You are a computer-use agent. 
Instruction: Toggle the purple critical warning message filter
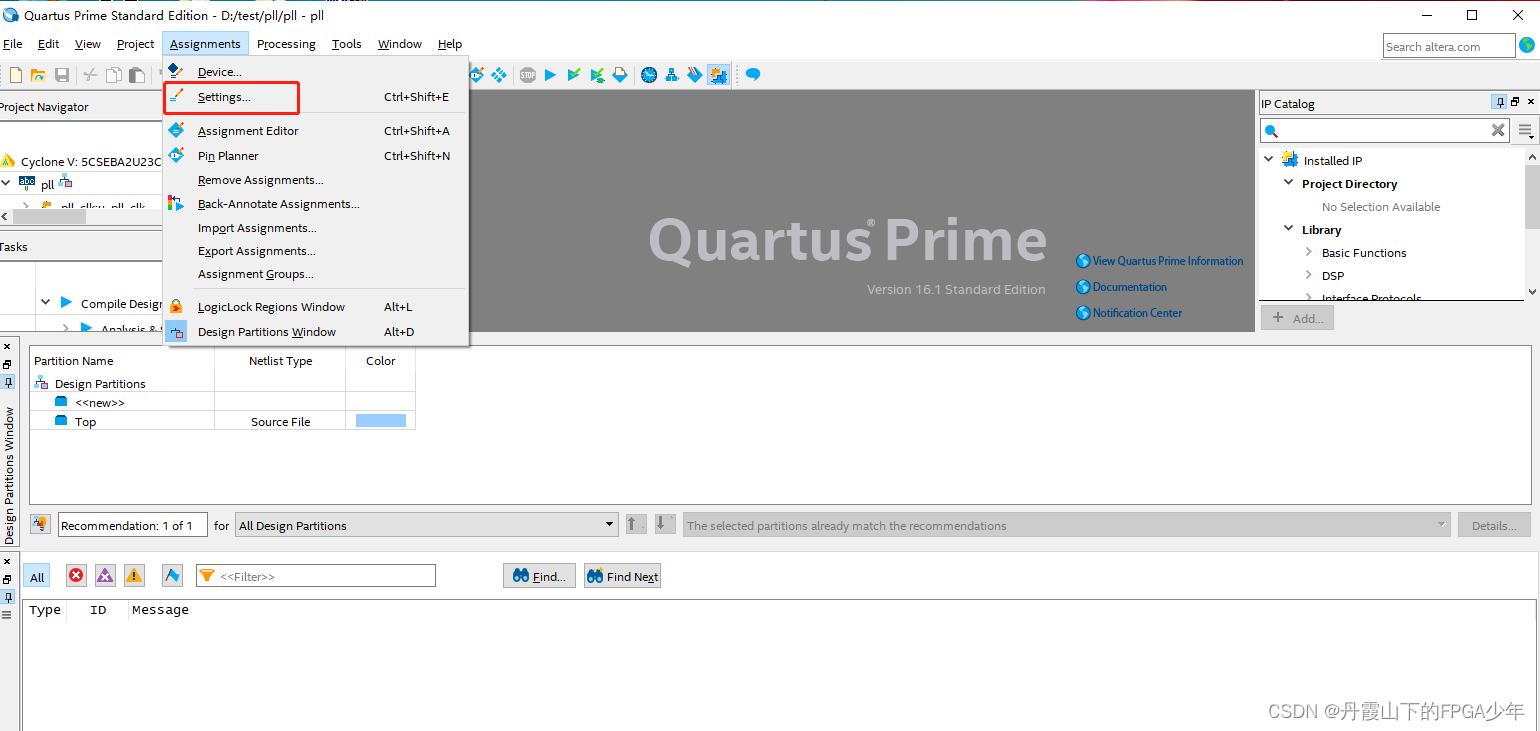(105, 575)
